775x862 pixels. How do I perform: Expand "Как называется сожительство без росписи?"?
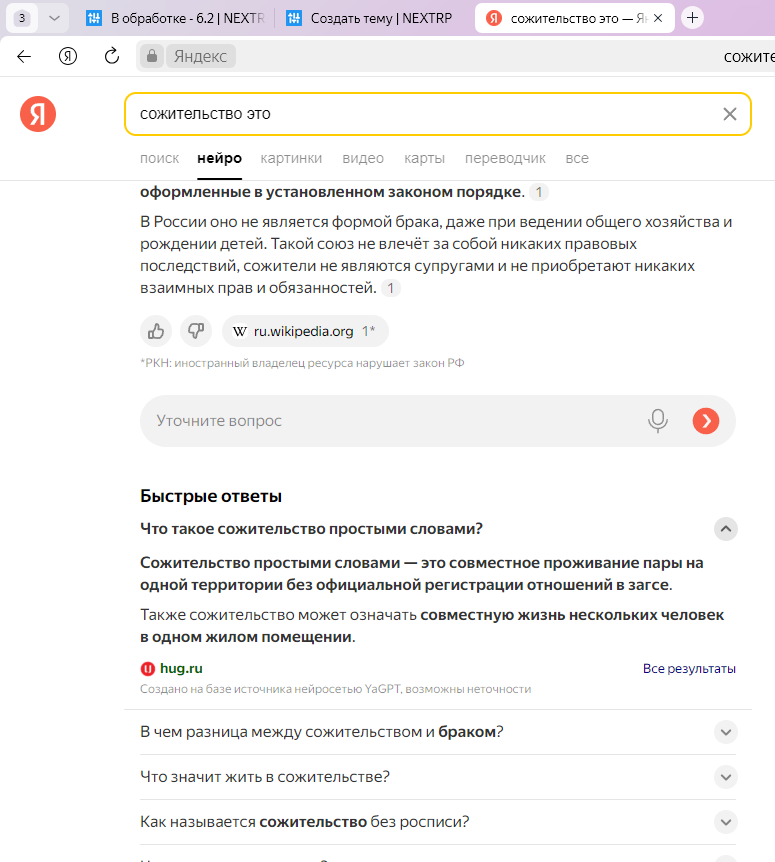[x=727, y=822]
